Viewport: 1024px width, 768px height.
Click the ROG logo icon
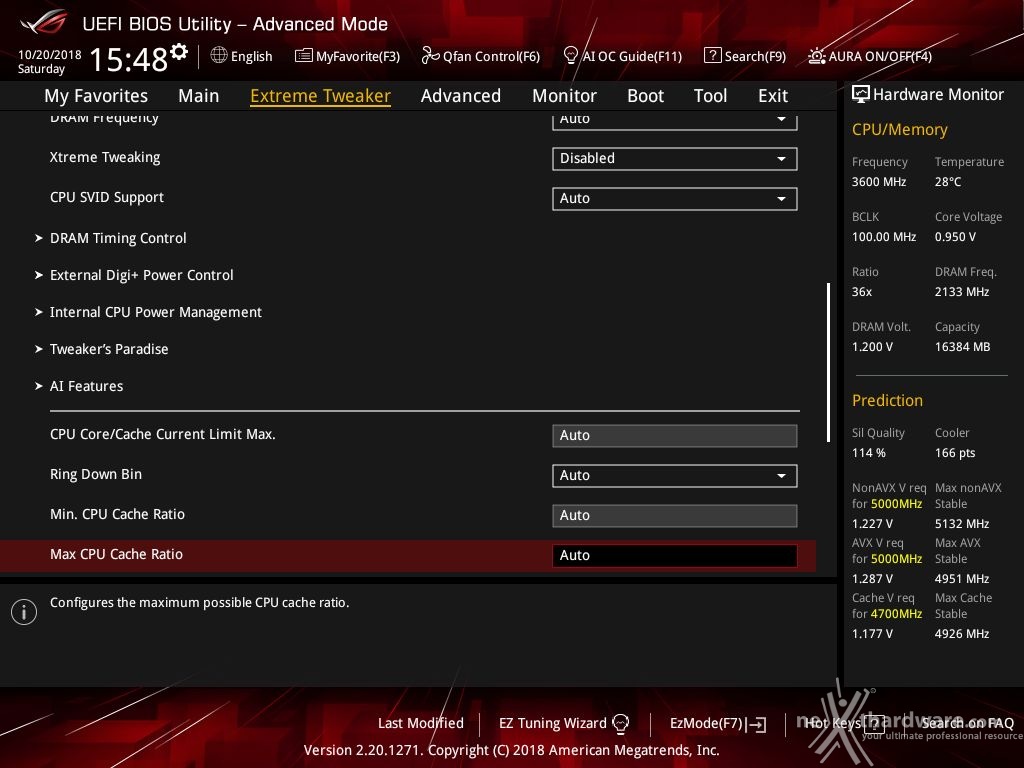43,22
